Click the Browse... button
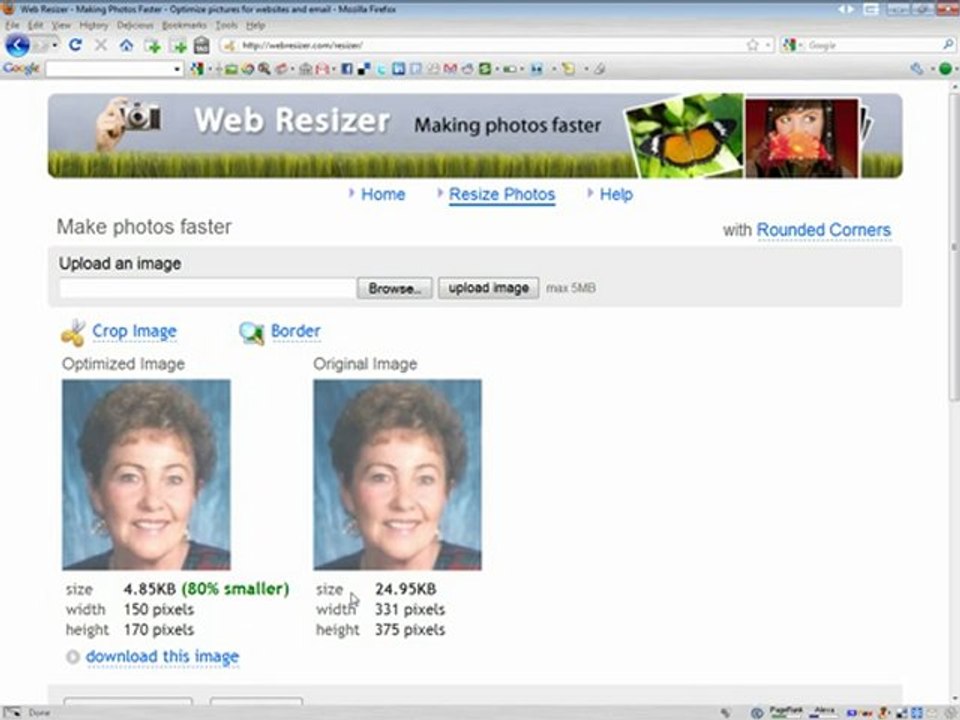This screenshot has height=720, width=960. click(x=394, y=288)
